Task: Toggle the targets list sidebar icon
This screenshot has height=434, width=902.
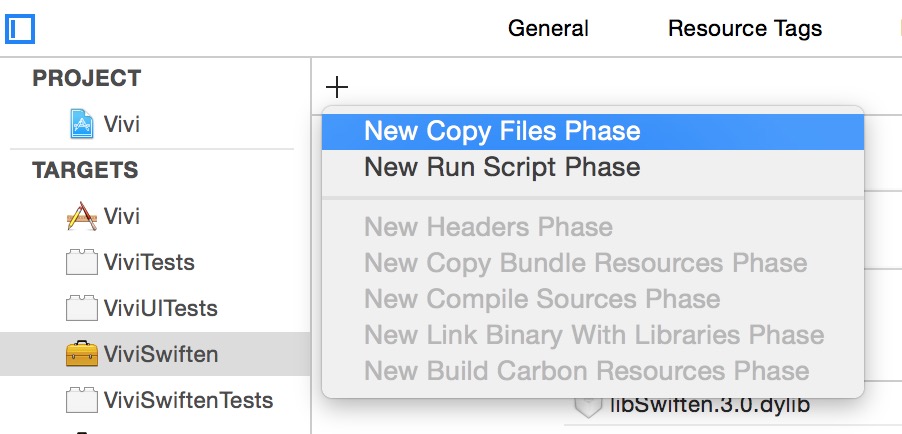Action: (x=20, y=28)
